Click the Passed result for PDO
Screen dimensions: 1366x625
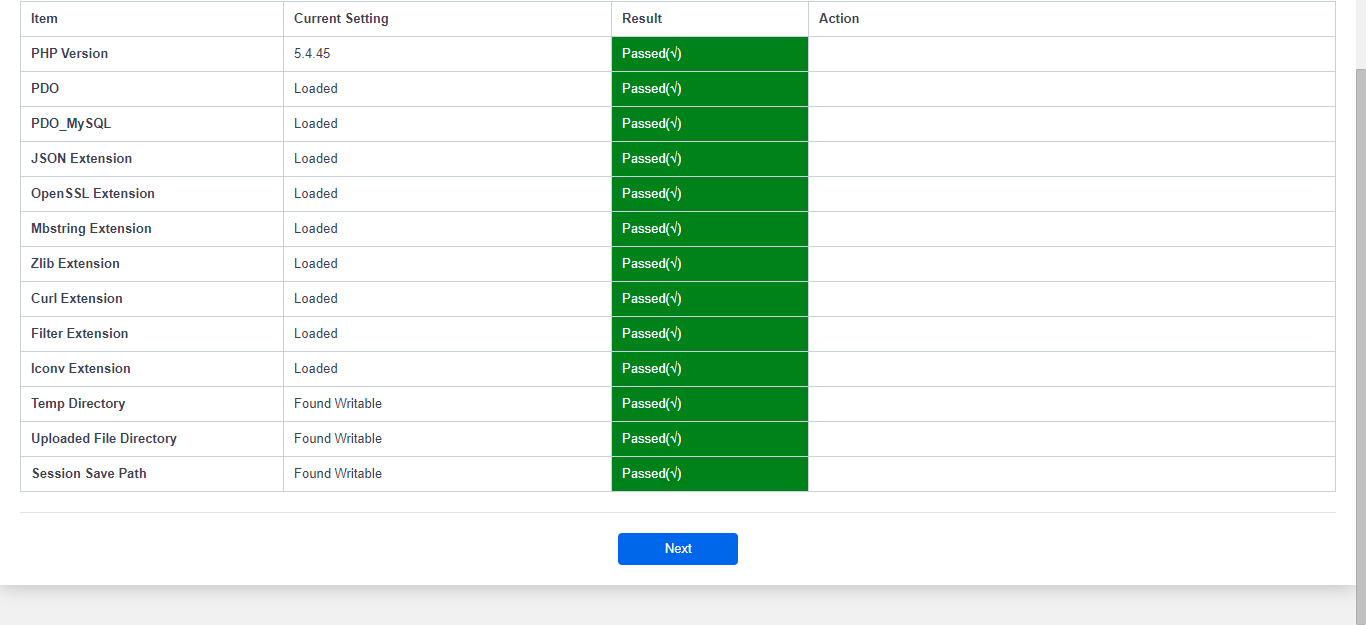pos(652,88)
